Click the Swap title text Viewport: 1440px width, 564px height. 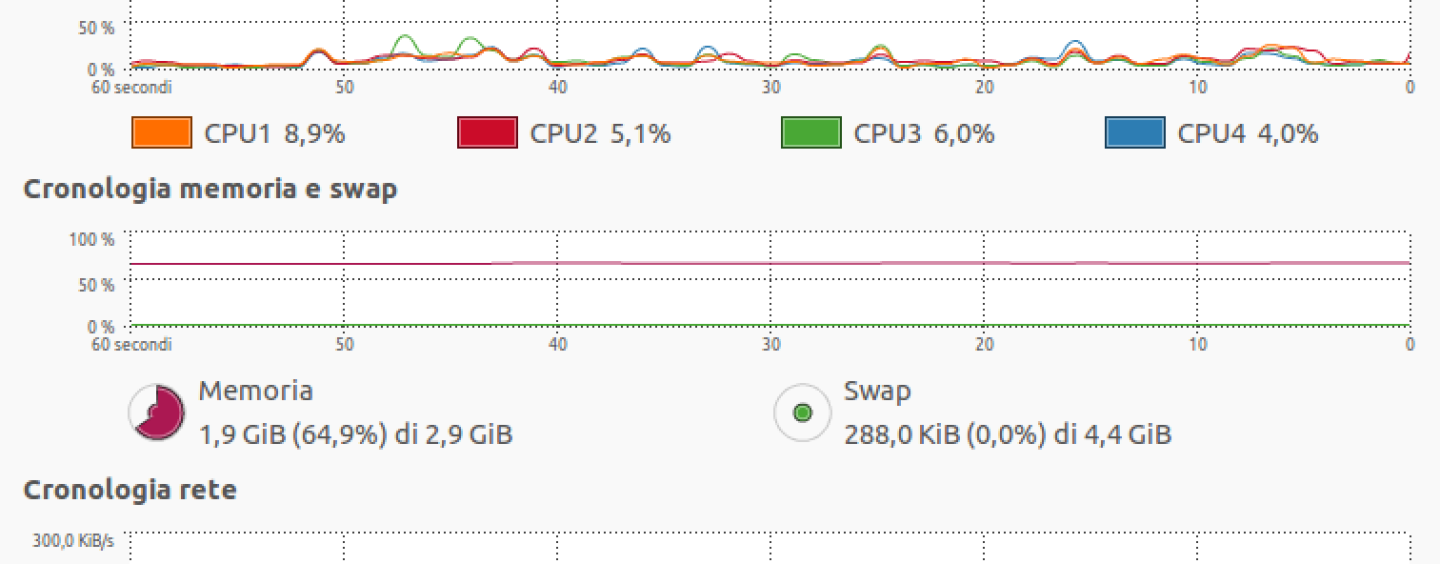click(x=878, y=391)
